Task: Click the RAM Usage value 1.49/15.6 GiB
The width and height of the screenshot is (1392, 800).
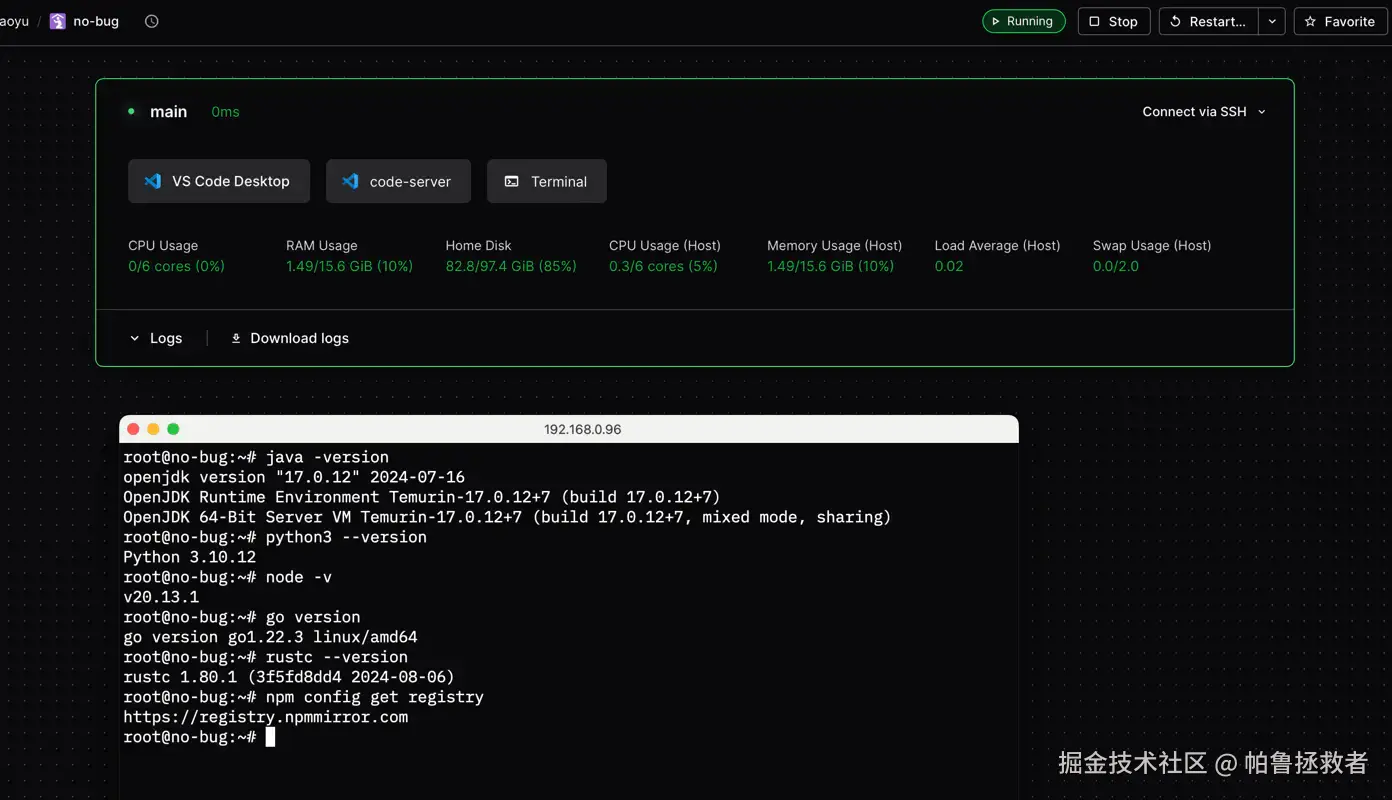Action: 349,266
